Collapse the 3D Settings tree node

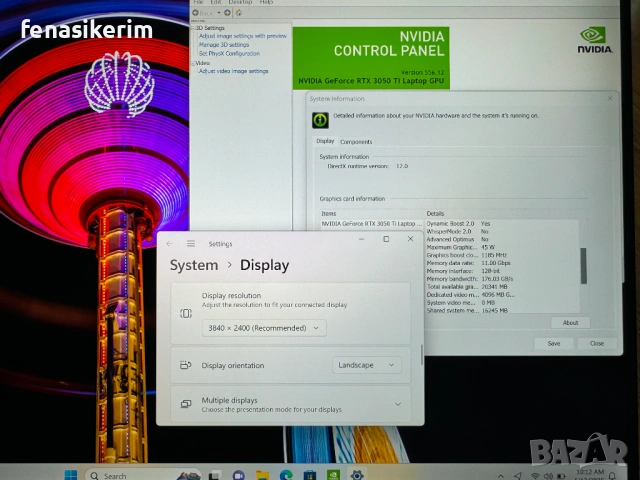pos(193,28)
